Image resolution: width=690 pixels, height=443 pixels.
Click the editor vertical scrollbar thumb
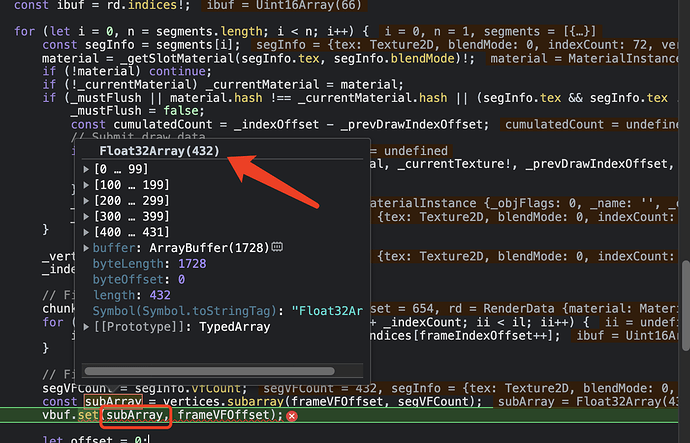pos(685,306)
